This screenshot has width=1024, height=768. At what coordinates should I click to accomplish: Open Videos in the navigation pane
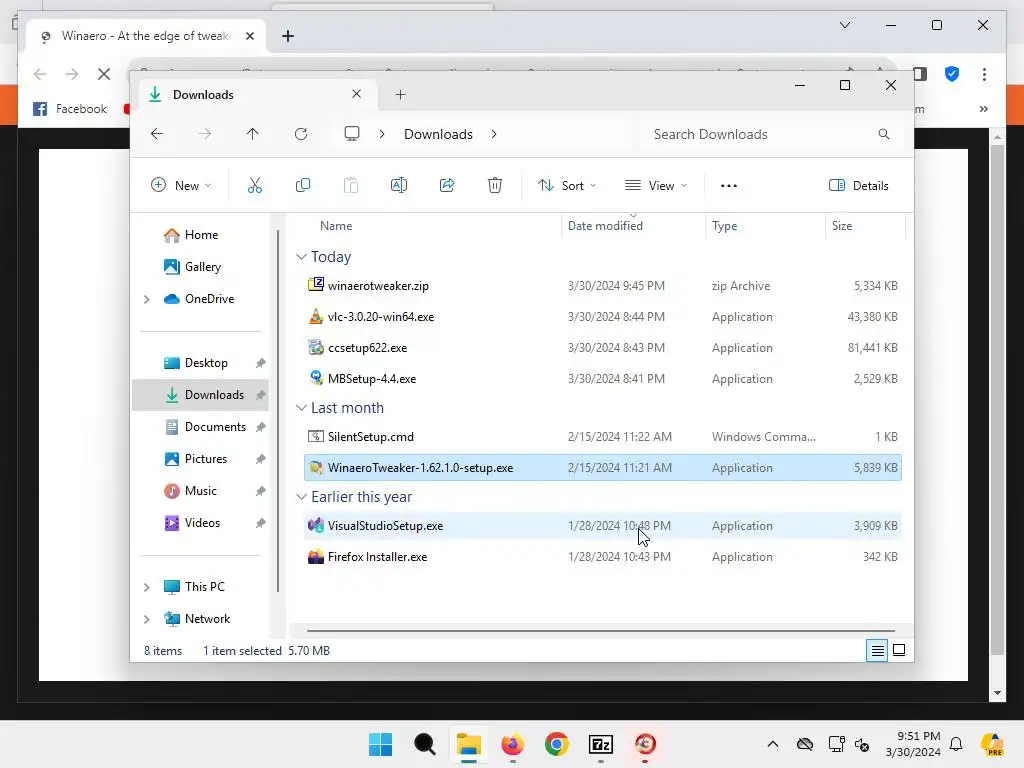199,523
